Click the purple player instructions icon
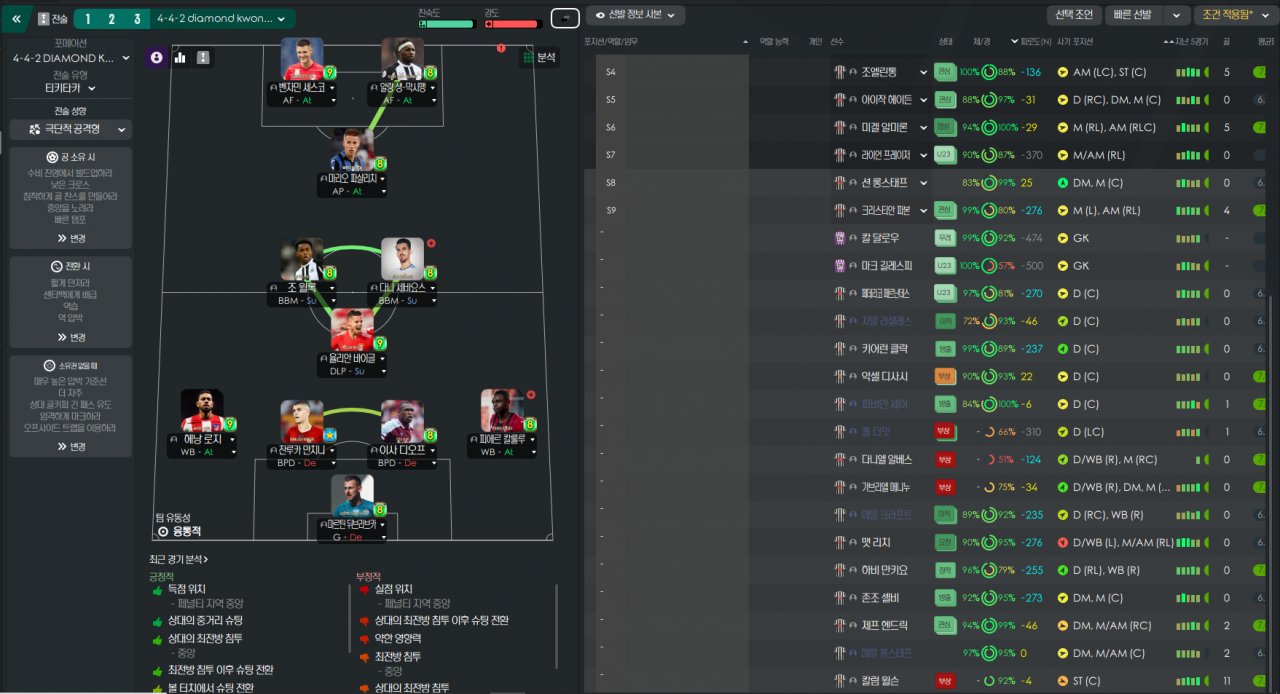1280x694 pixels. pyautogui.click(x=157, y=58)
